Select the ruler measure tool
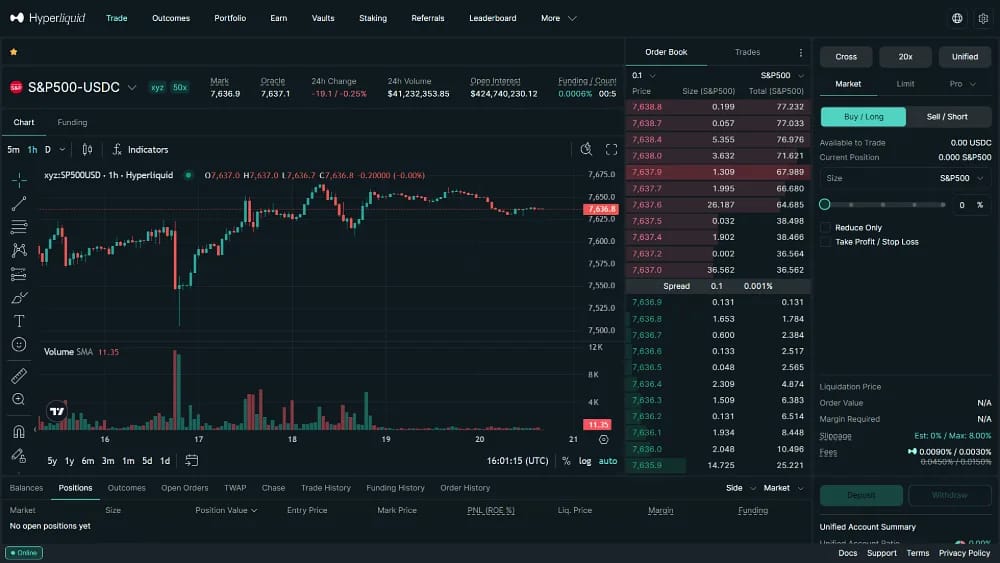The height and width of the screenshot is (563, 1000). point(19,376)
